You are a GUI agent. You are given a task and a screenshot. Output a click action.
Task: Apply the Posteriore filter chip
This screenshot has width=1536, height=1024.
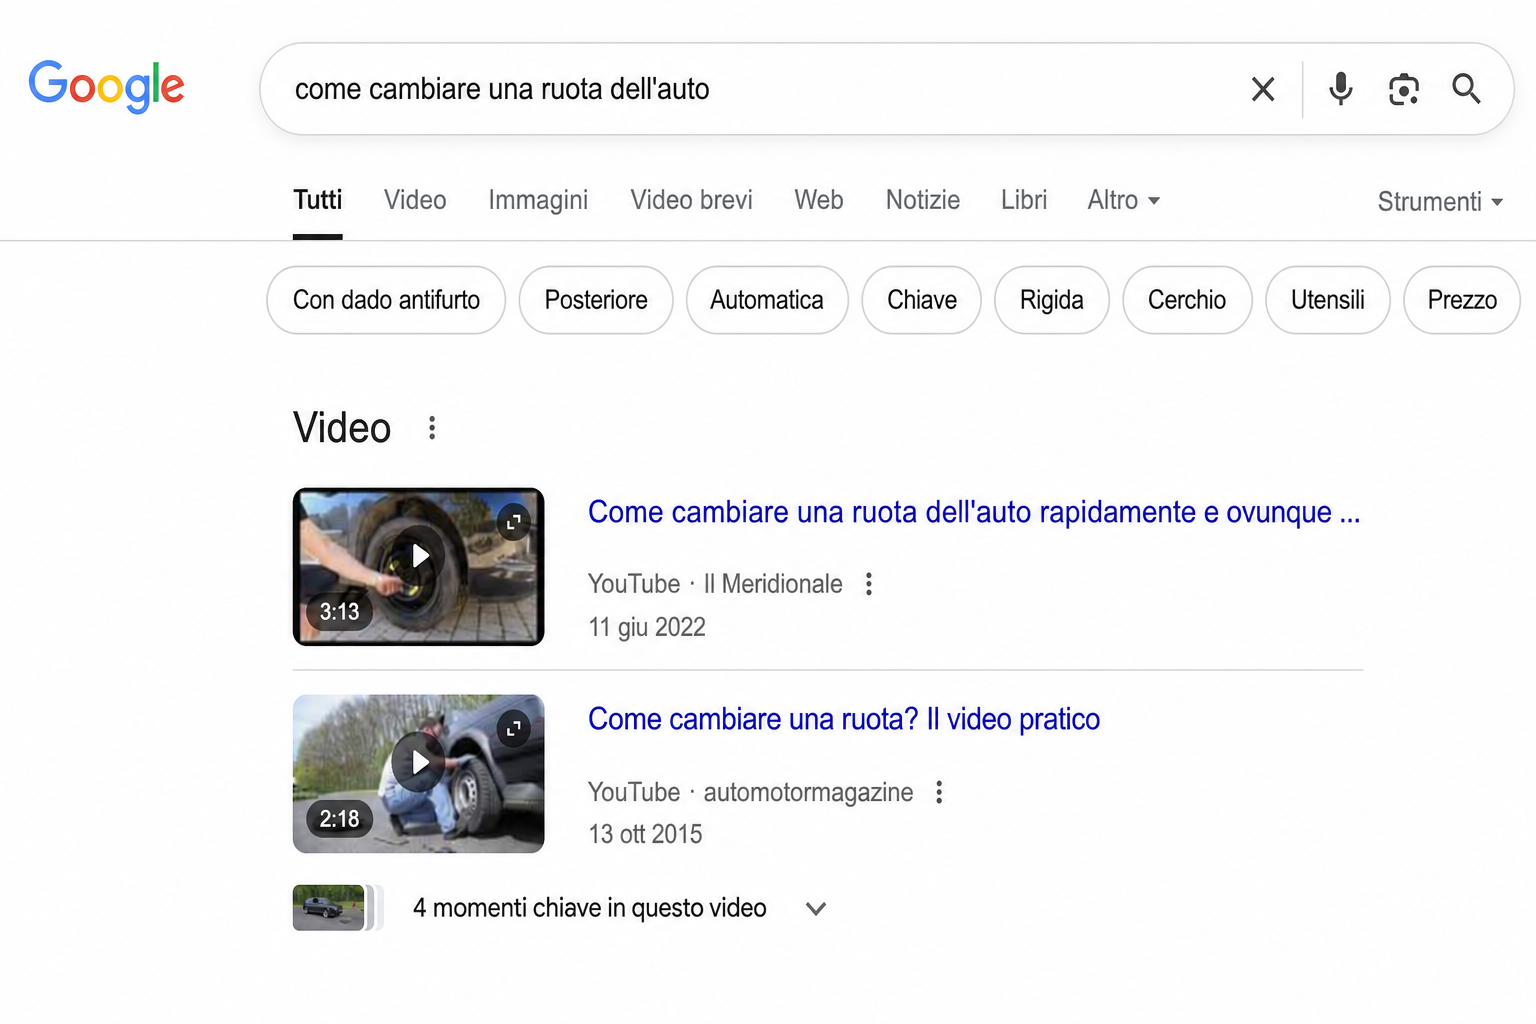pyautogui.click(x=596, y=300)
